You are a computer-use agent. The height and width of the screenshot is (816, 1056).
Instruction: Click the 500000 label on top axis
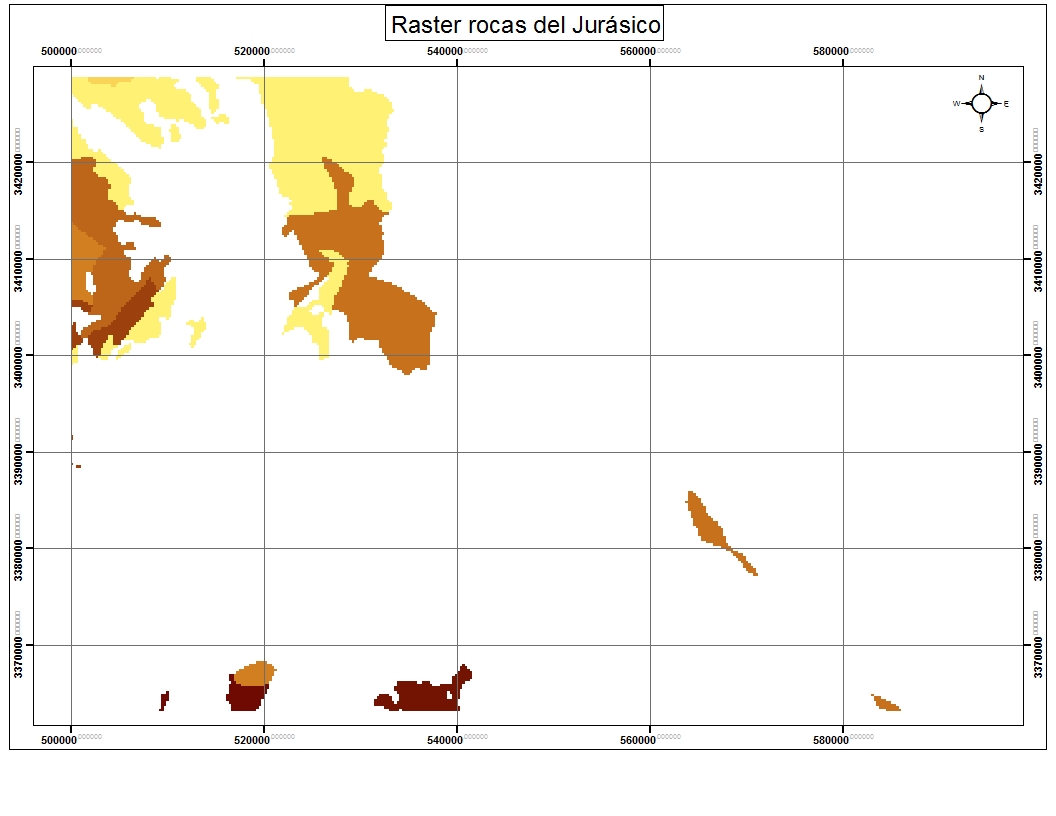[59, 51]
